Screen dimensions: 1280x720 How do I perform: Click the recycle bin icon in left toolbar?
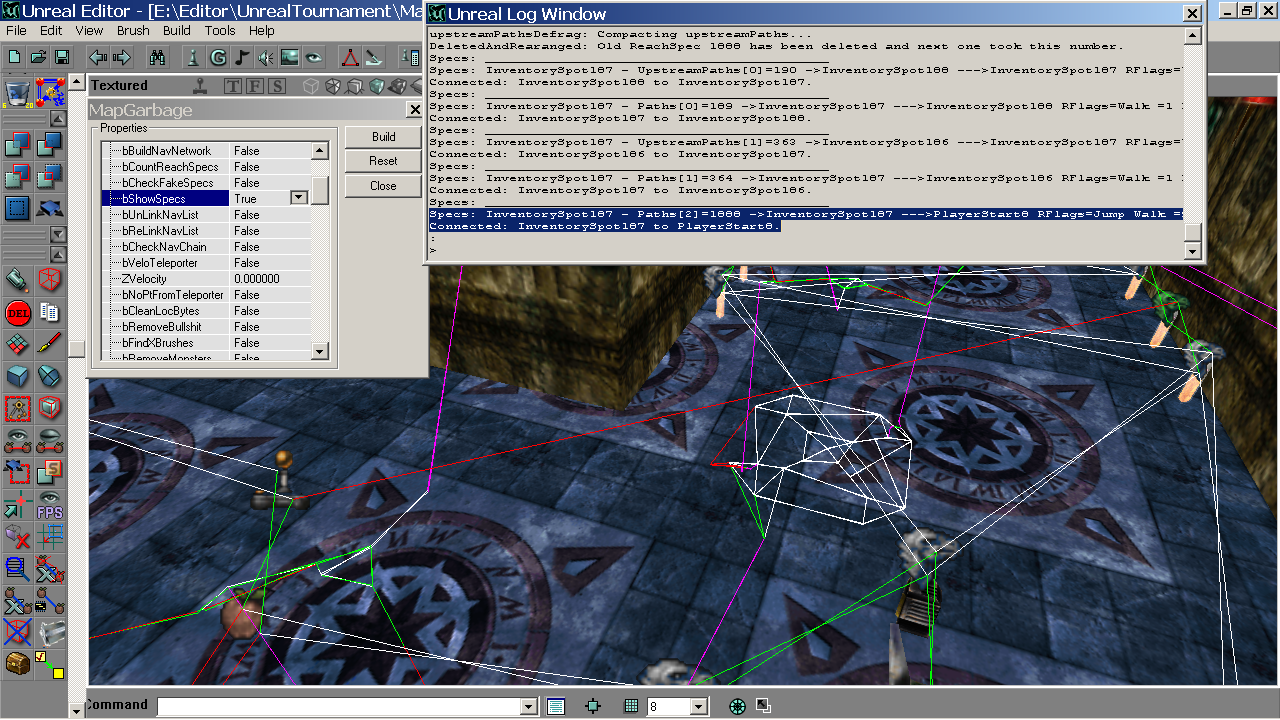pos(17,93)
